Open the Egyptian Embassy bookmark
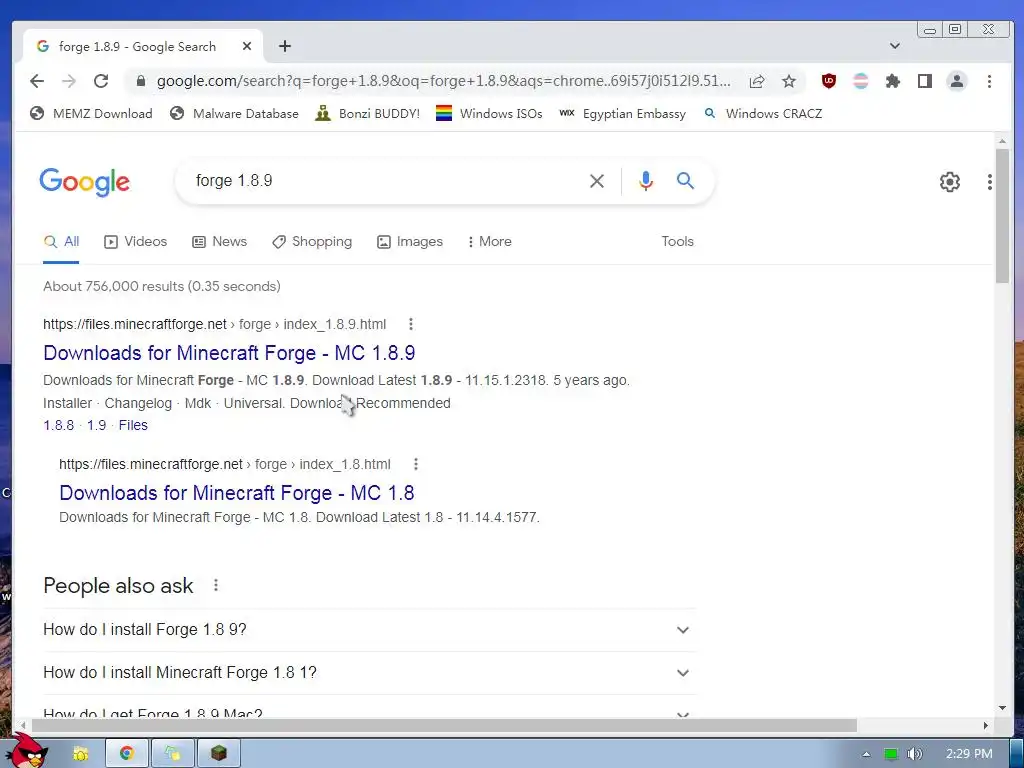The width and height of the screenshot is (1024, 768). pos(622,114)
